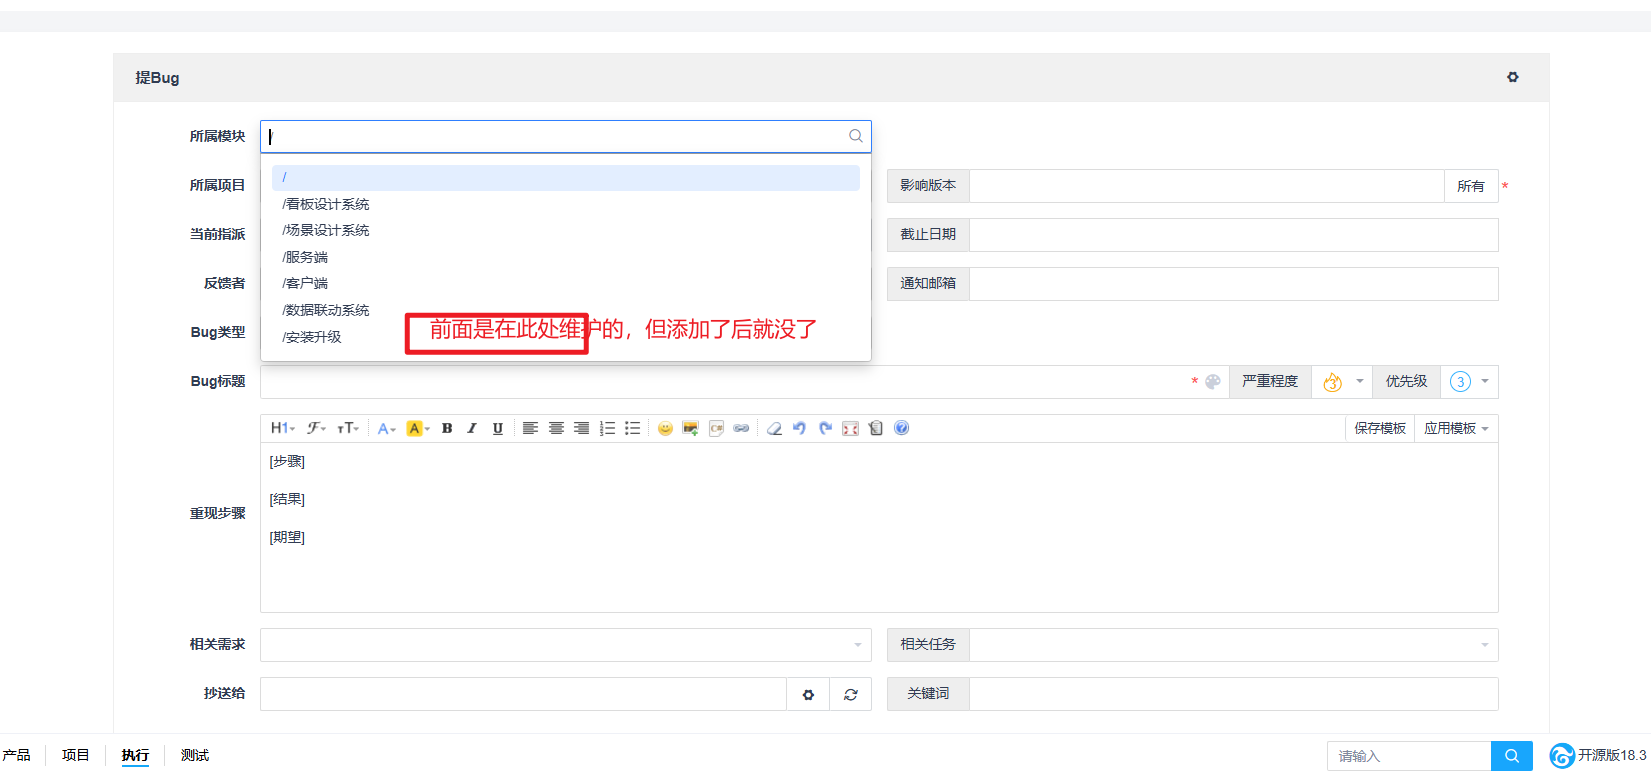Viewport: 1651px width, 773px height.
Task: Select the /数据联动系统 module option
Action: [566, 310]
